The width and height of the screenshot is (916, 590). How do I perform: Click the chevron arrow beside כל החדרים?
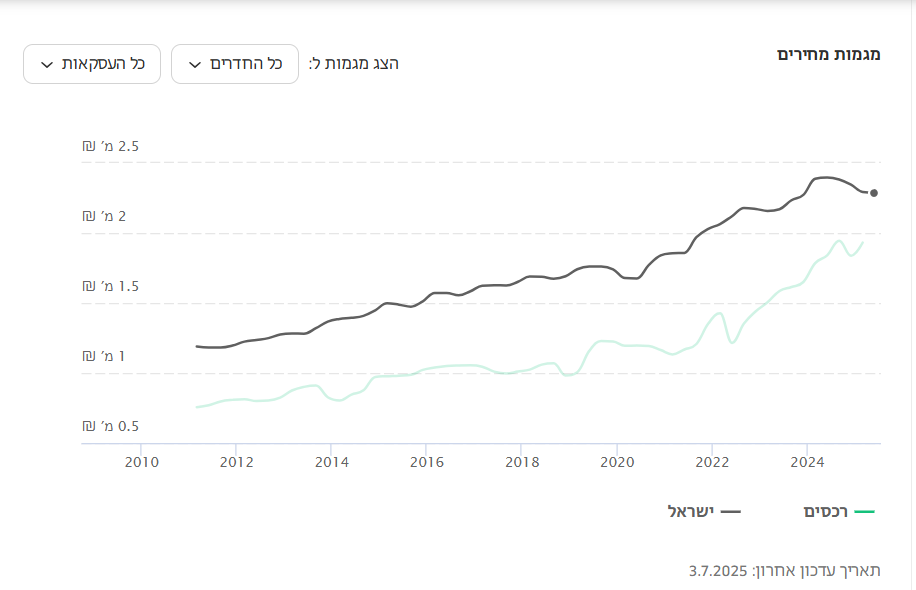coord(196,65)
